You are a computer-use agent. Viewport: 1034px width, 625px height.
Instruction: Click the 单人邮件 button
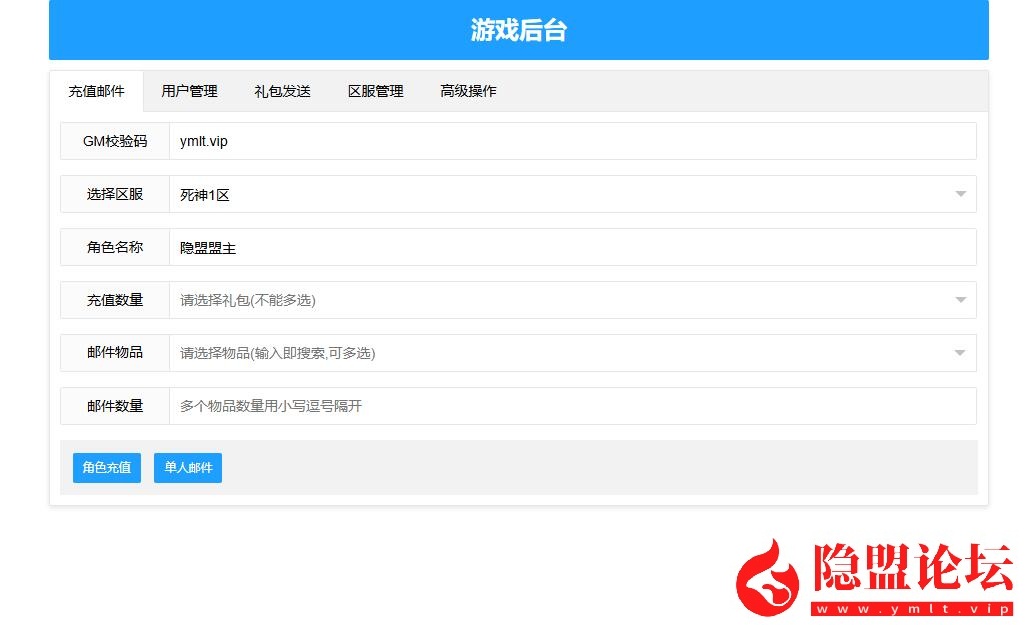188,467
